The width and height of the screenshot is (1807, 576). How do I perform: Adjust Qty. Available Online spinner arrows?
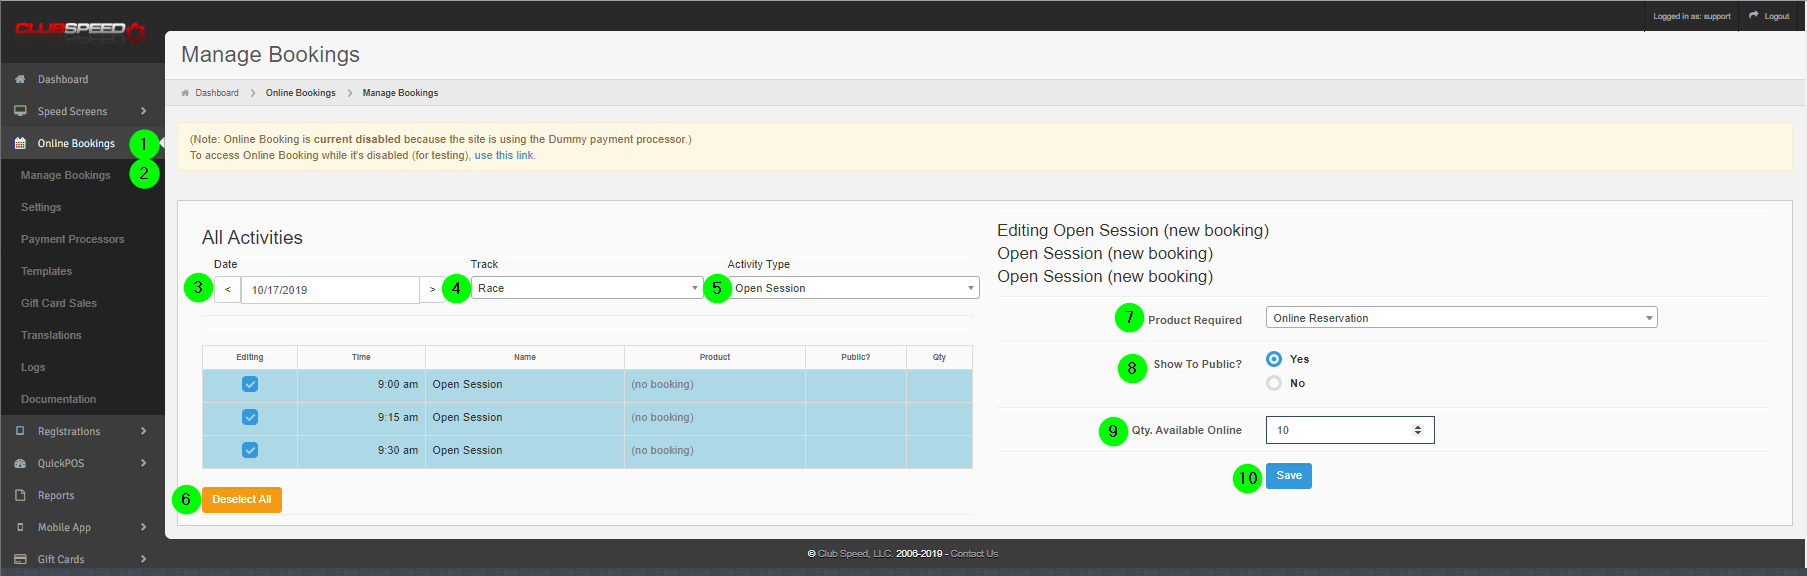click(x=1418, y=430)
